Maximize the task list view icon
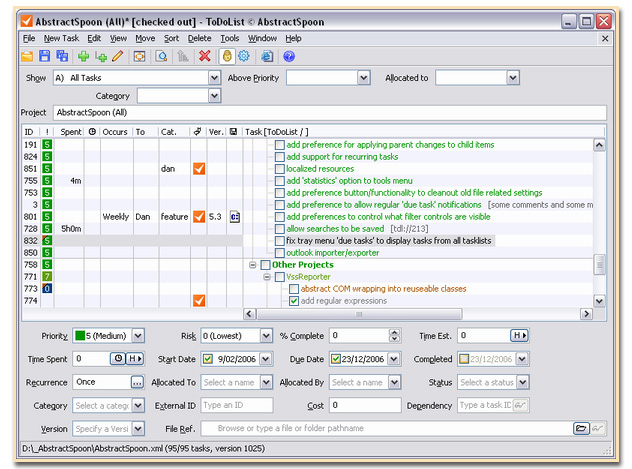632x469 pixels. (x=139, y=56)
